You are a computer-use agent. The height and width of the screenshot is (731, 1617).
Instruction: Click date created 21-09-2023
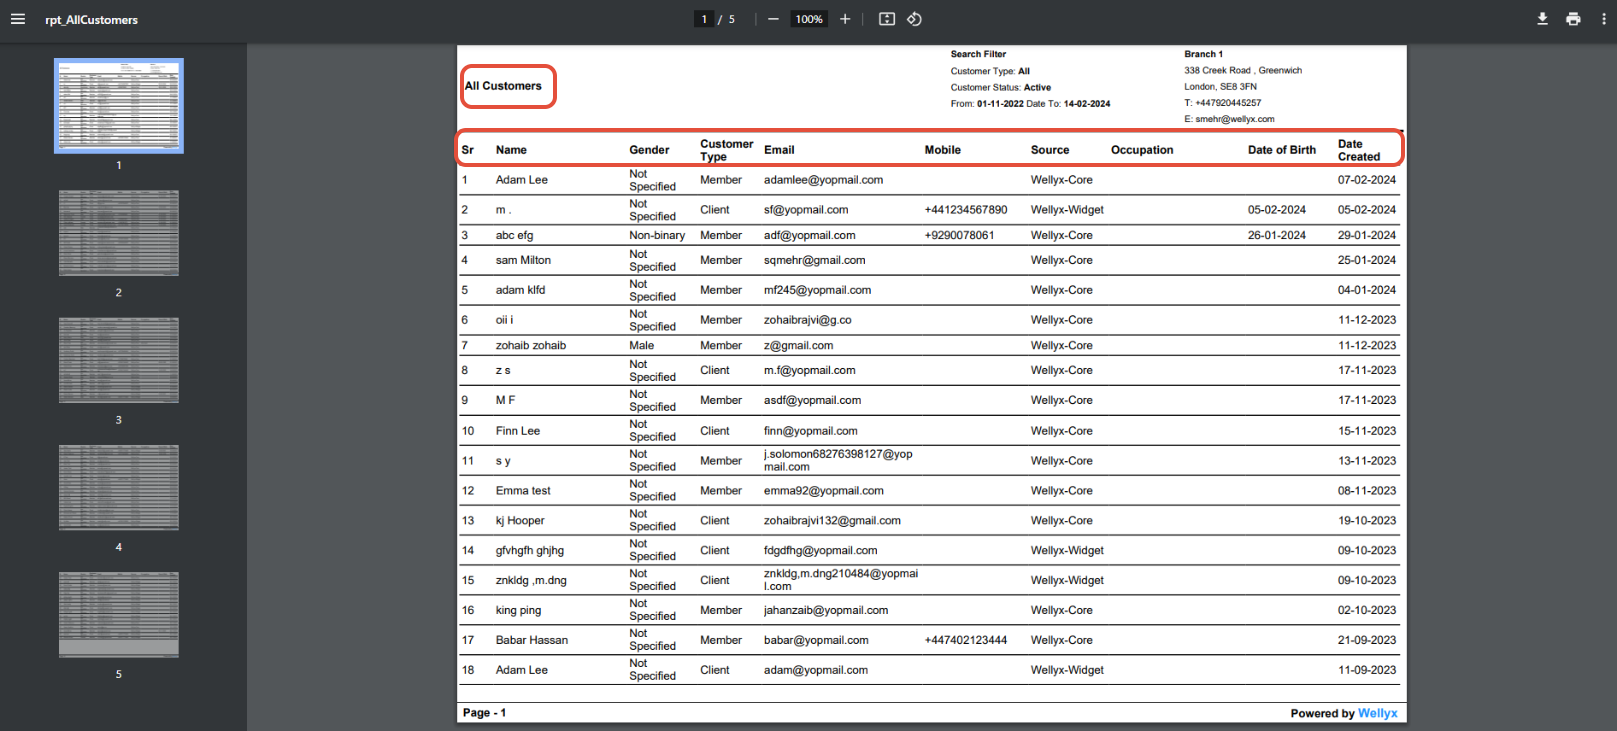(1367, 640)
